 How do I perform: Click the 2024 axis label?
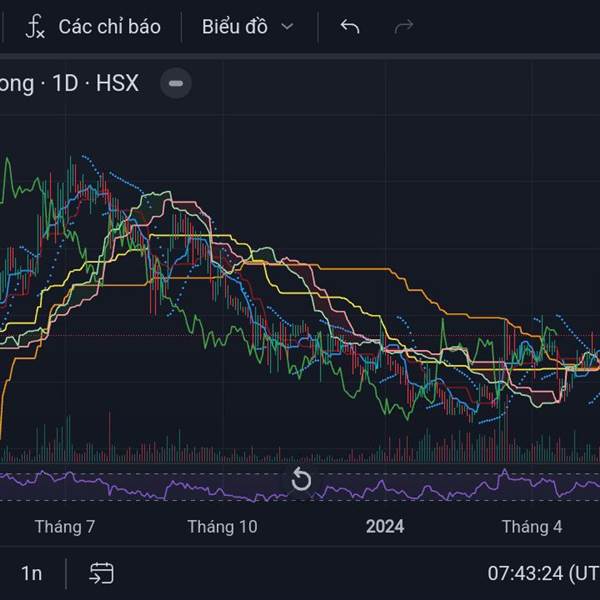385,527
